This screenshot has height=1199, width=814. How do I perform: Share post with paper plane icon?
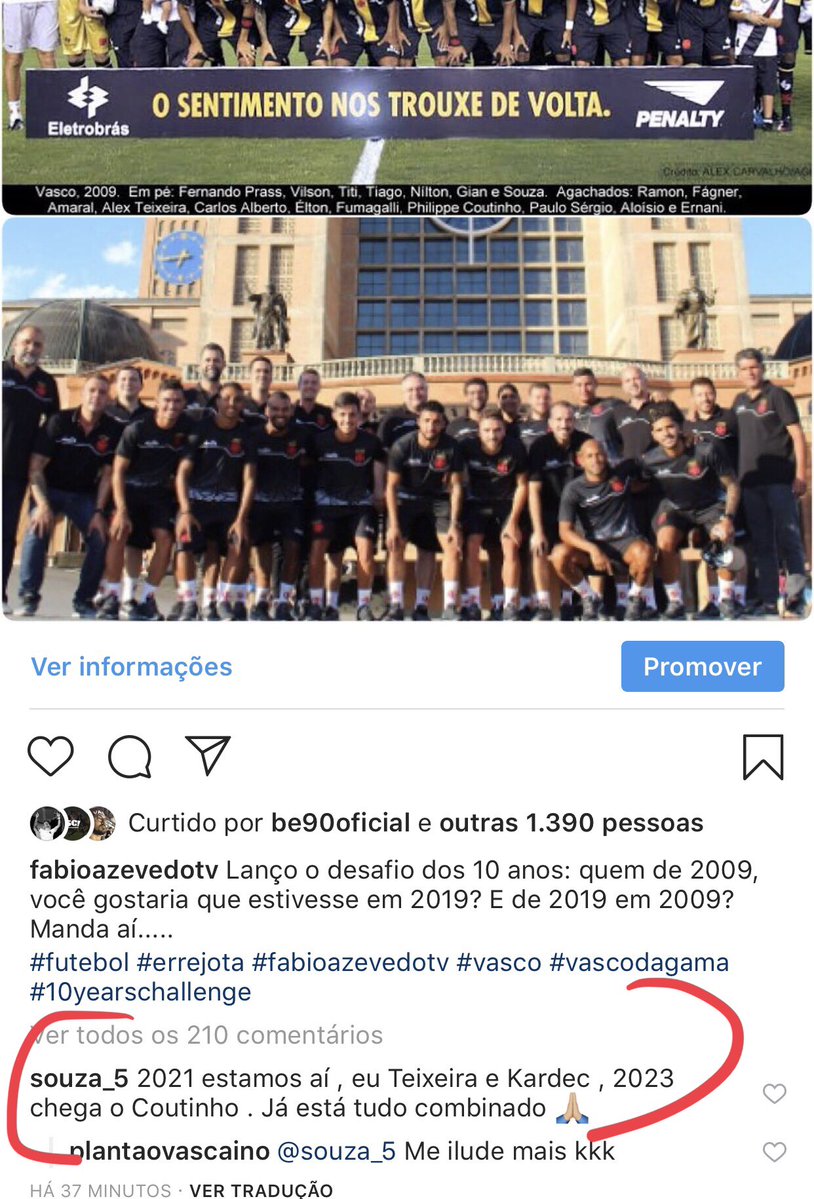click(x=208, y=755)
